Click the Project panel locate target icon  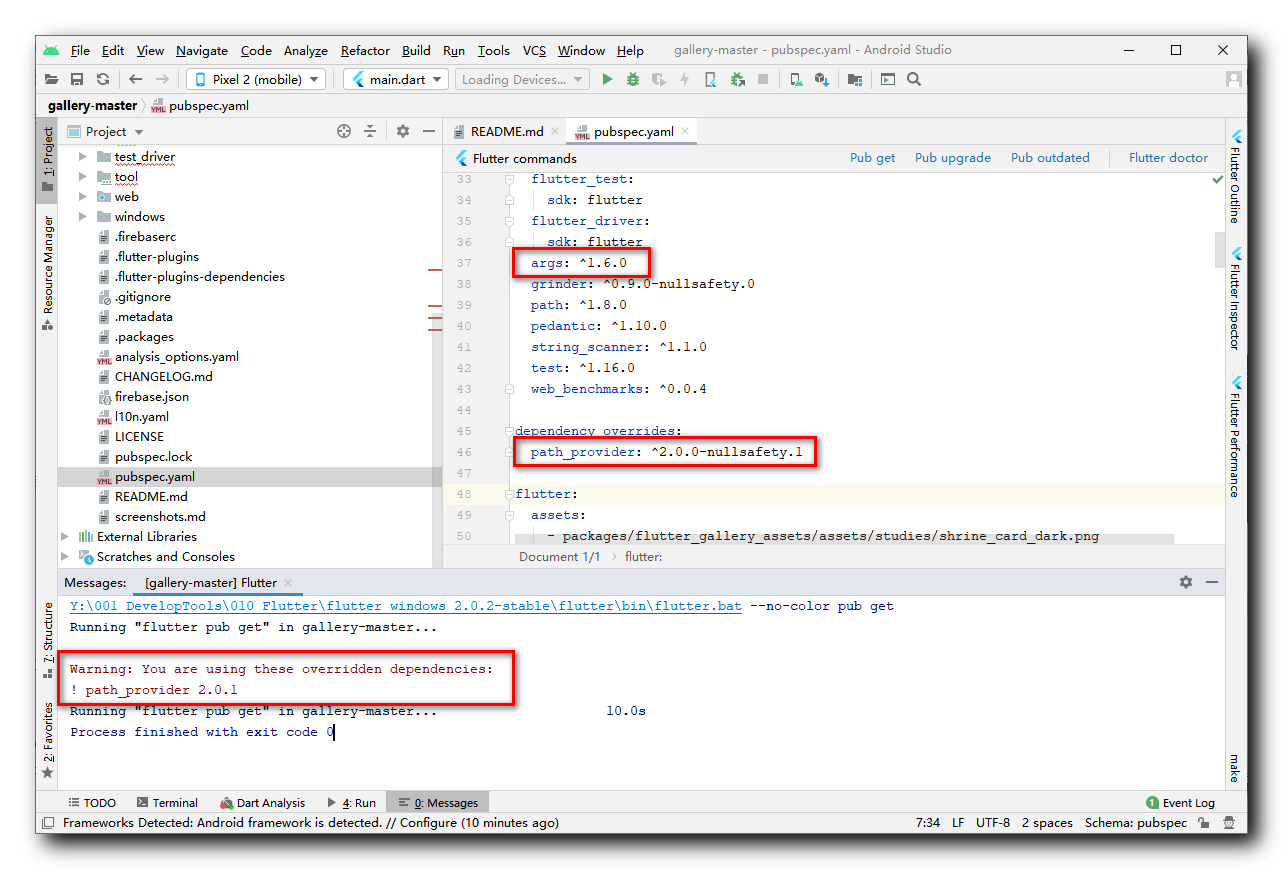344,131
